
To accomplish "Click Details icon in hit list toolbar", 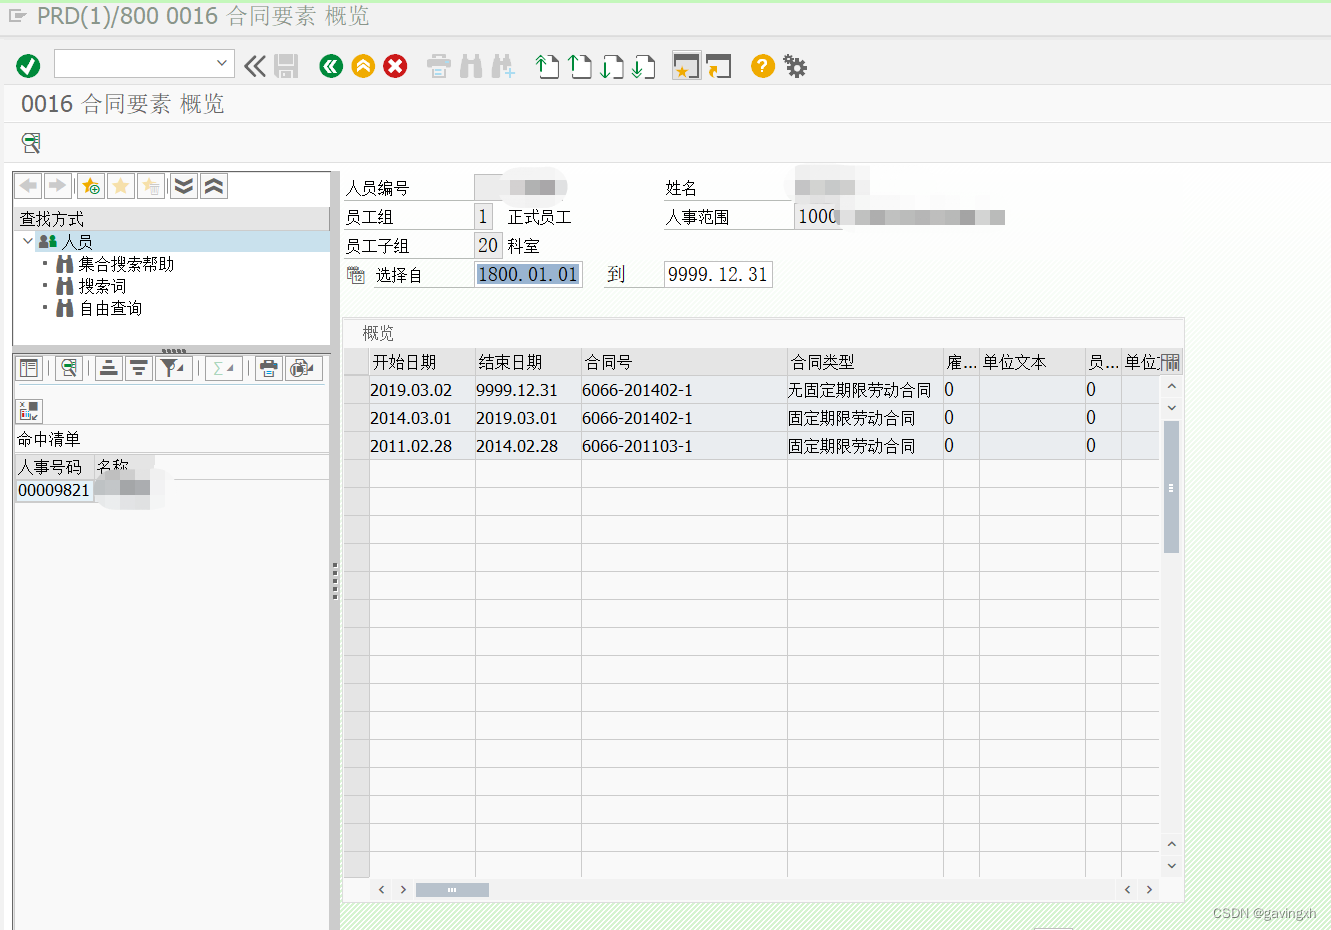I will coord(29,369).
